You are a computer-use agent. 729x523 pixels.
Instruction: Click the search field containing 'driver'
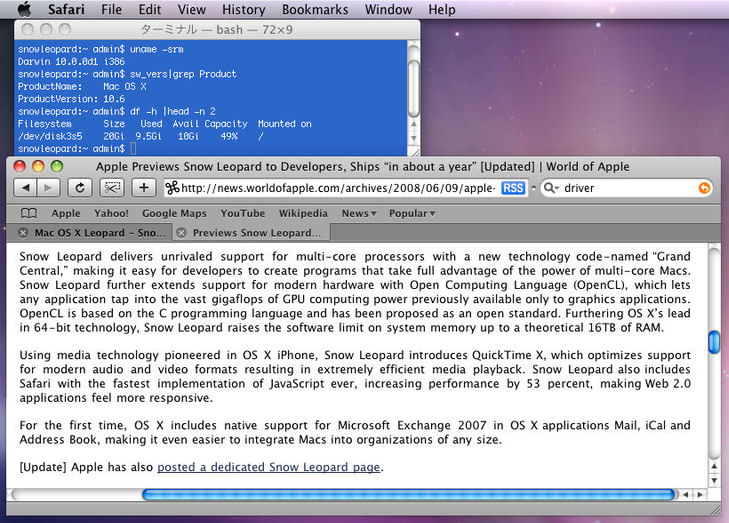[627, 188]
